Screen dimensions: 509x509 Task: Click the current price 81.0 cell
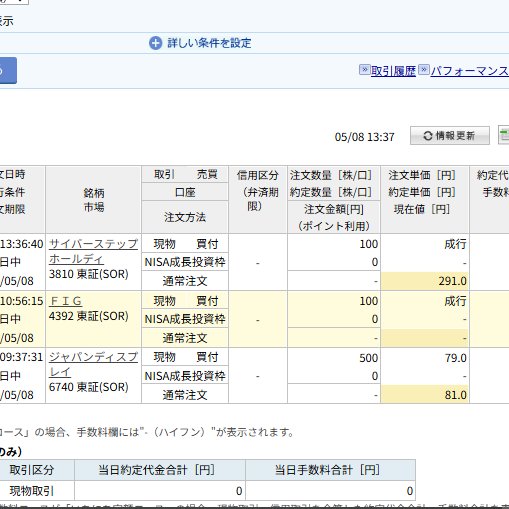point(425,395)
